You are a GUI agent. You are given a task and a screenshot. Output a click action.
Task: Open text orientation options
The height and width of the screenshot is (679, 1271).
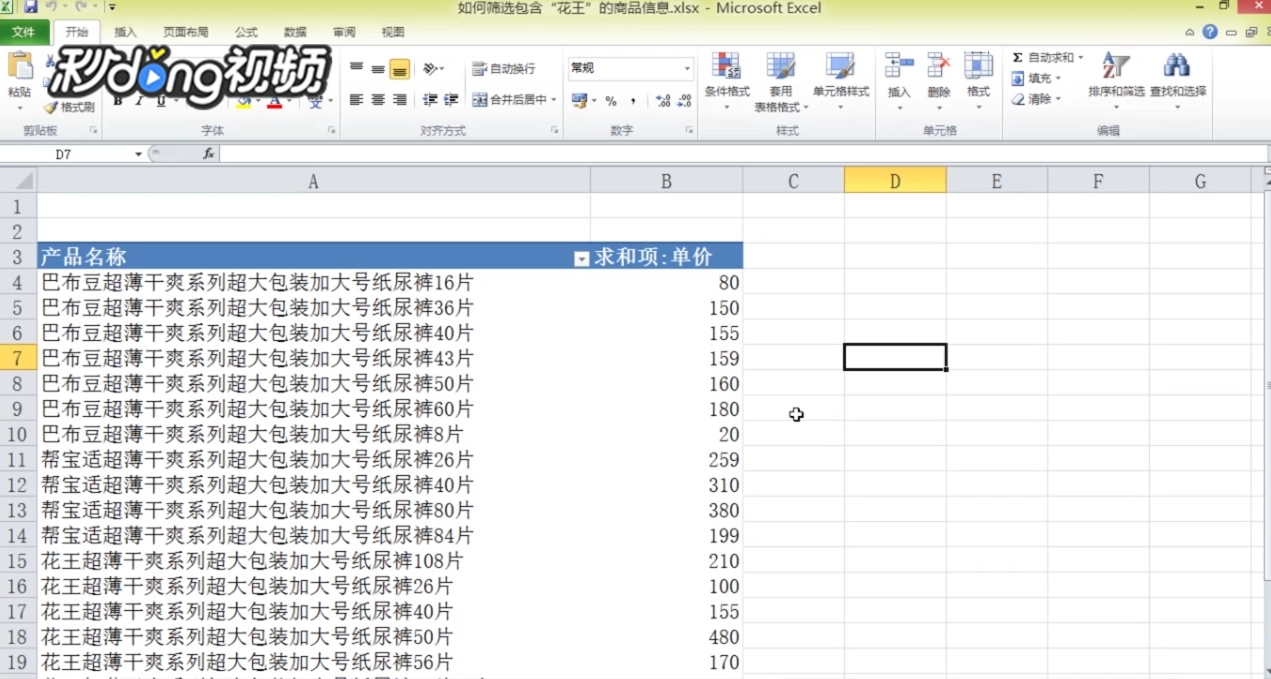[x=433, y=69]
